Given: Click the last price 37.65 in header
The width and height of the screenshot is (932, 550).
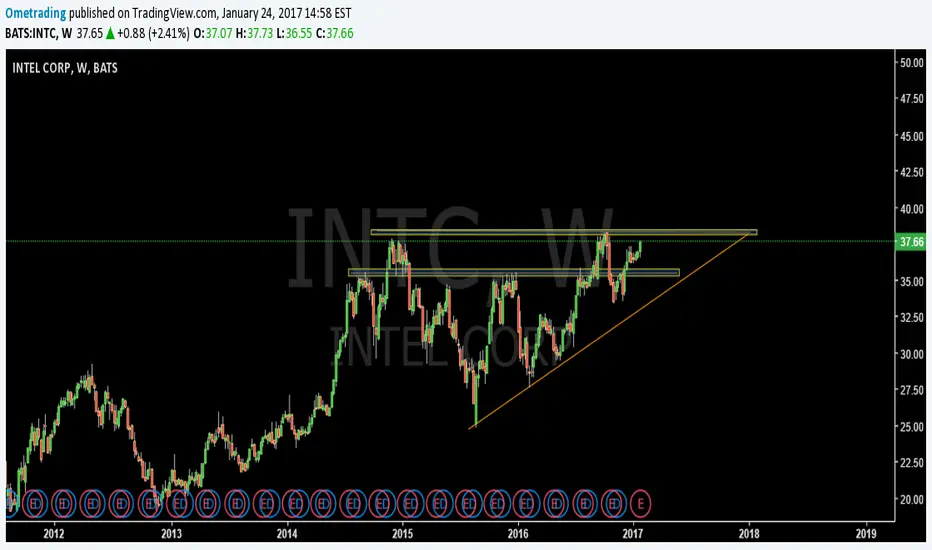Looking at the screenshot, I should (x=90, y=33).
